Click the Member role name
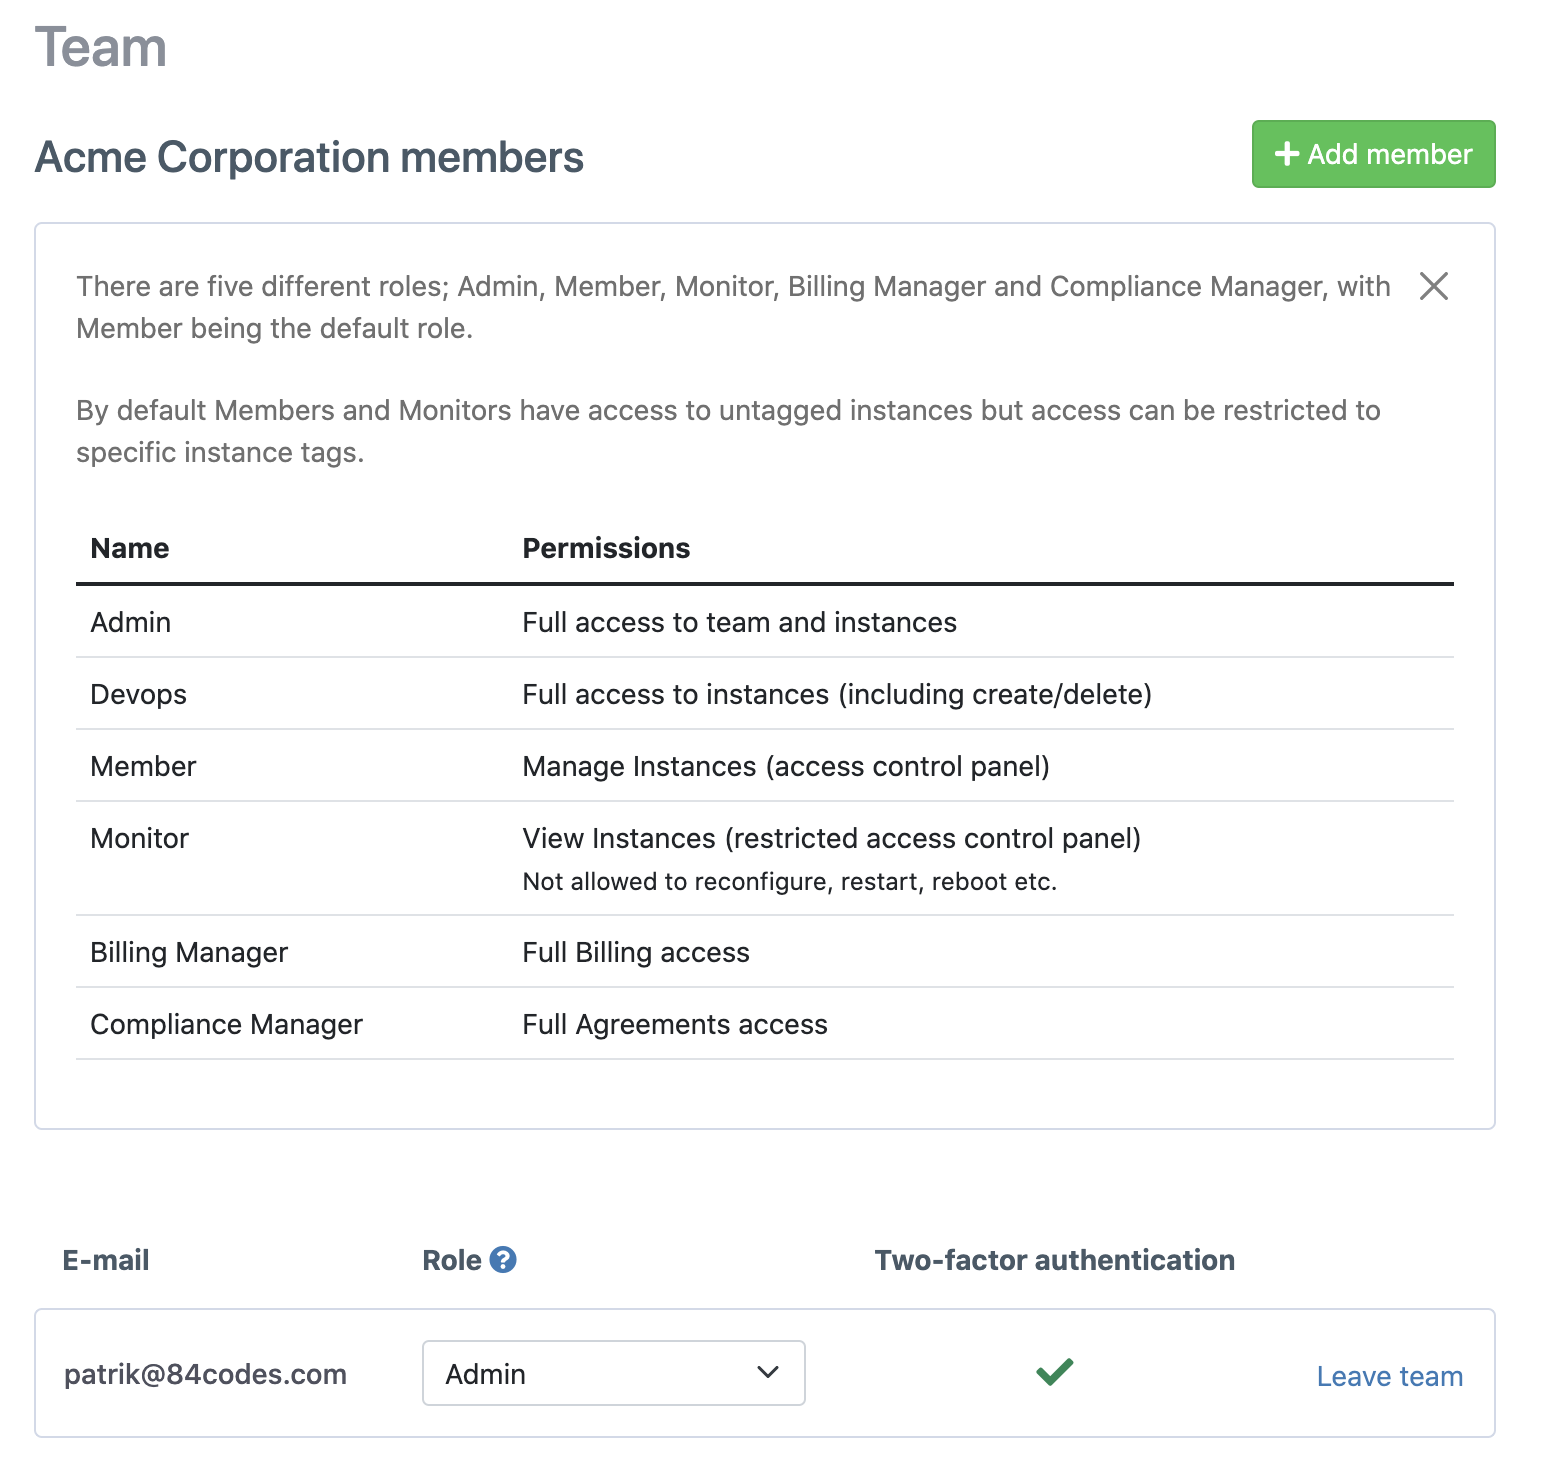Screen dimensions: 1548x1482 point(143,766)
